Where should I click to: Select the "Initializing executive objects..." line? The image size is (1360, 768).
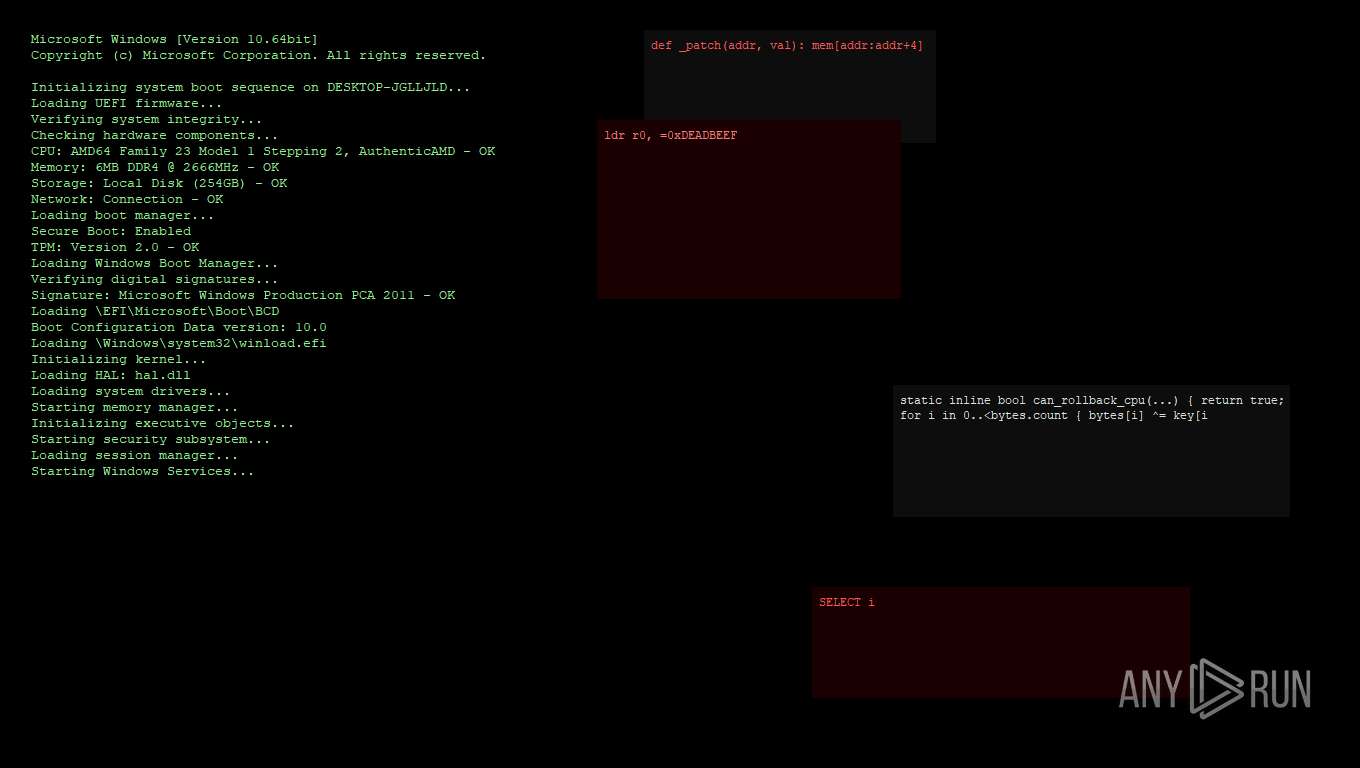point(162,424)
